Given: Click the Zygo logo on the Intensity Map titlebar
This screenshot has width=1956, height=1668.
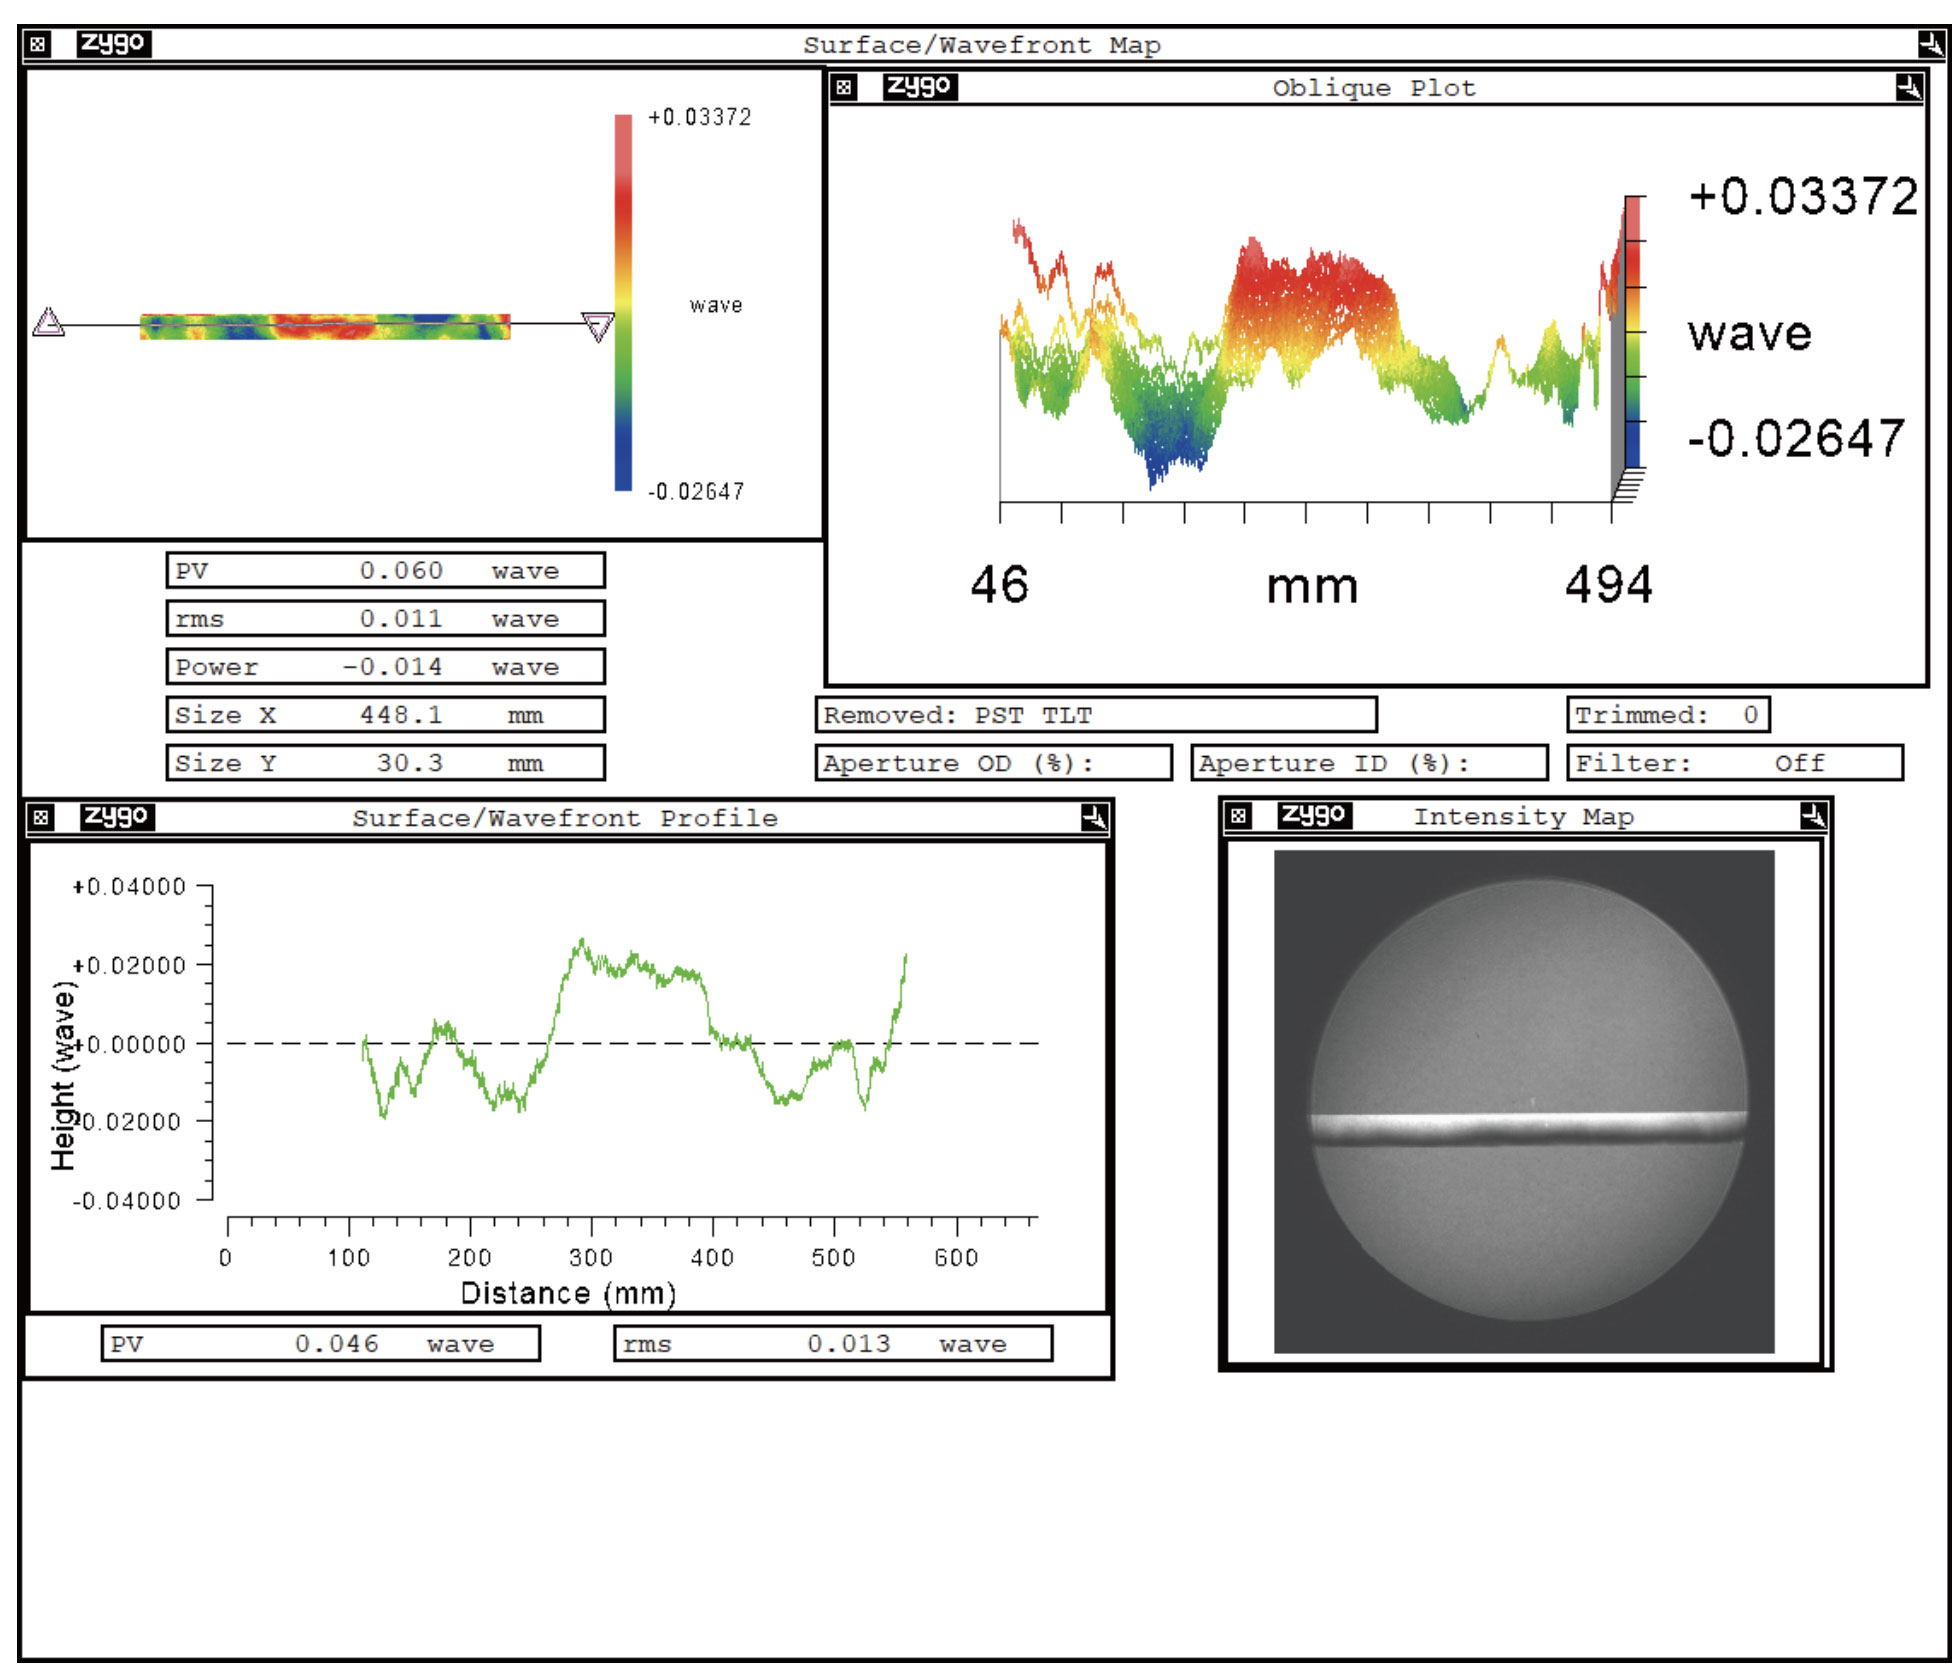Looking at the screenshot, I should tap(1317, 815).
